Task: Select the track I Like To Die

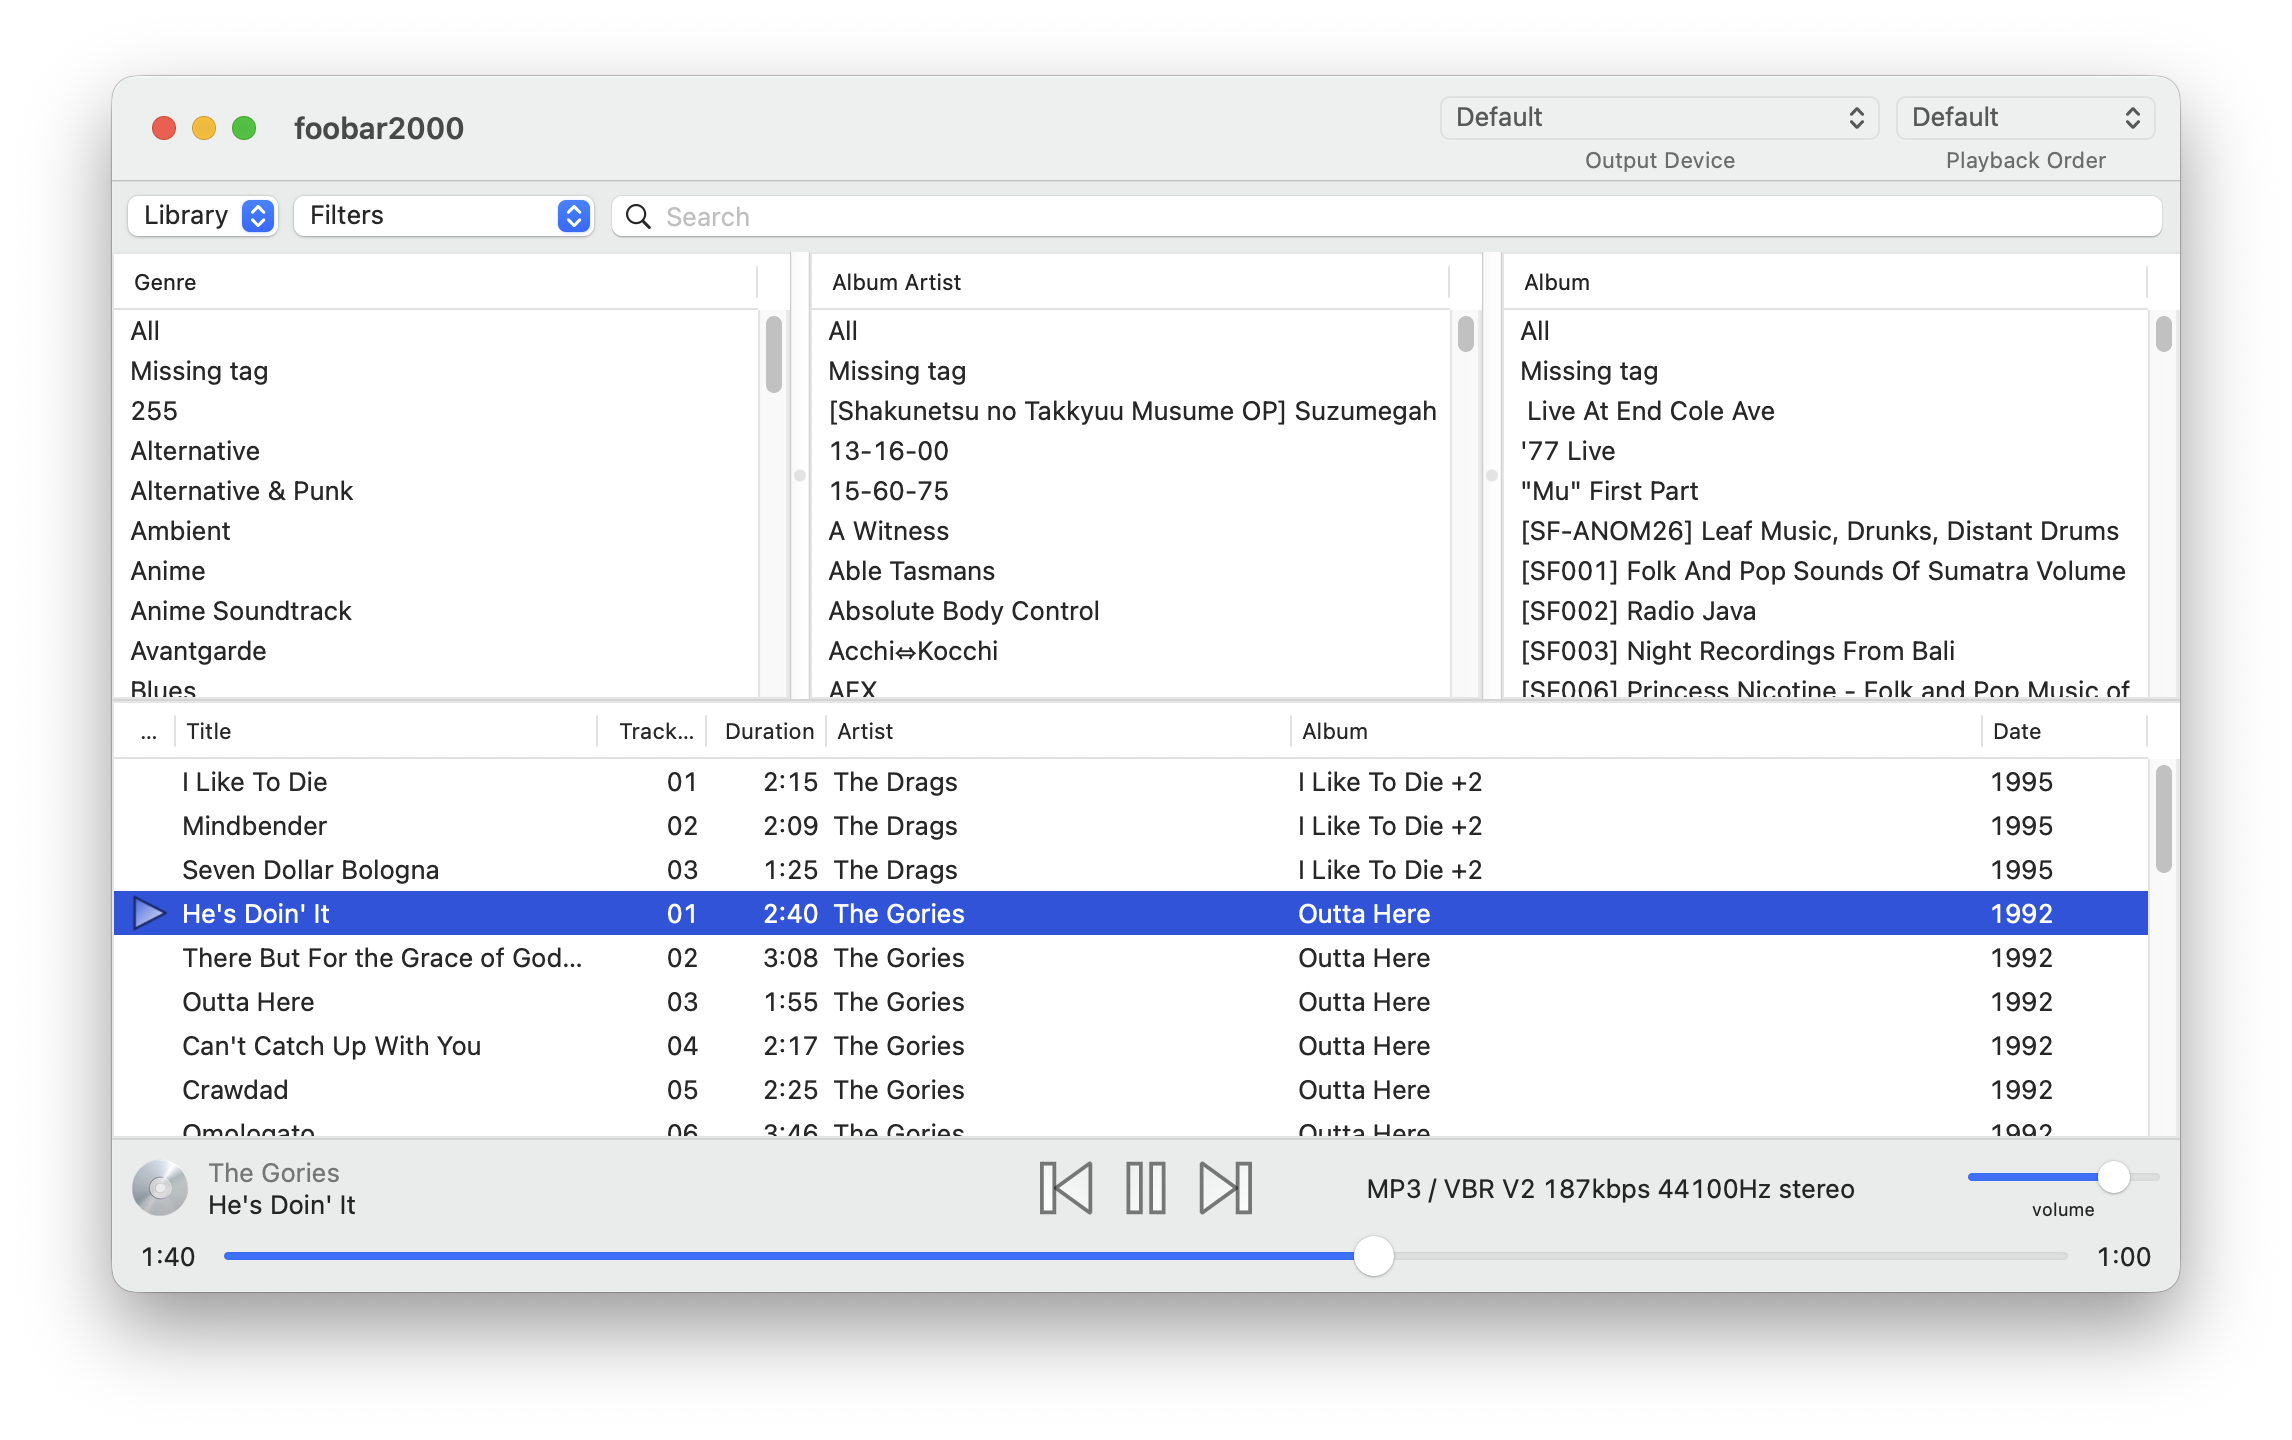Action: click(1131, 782)
